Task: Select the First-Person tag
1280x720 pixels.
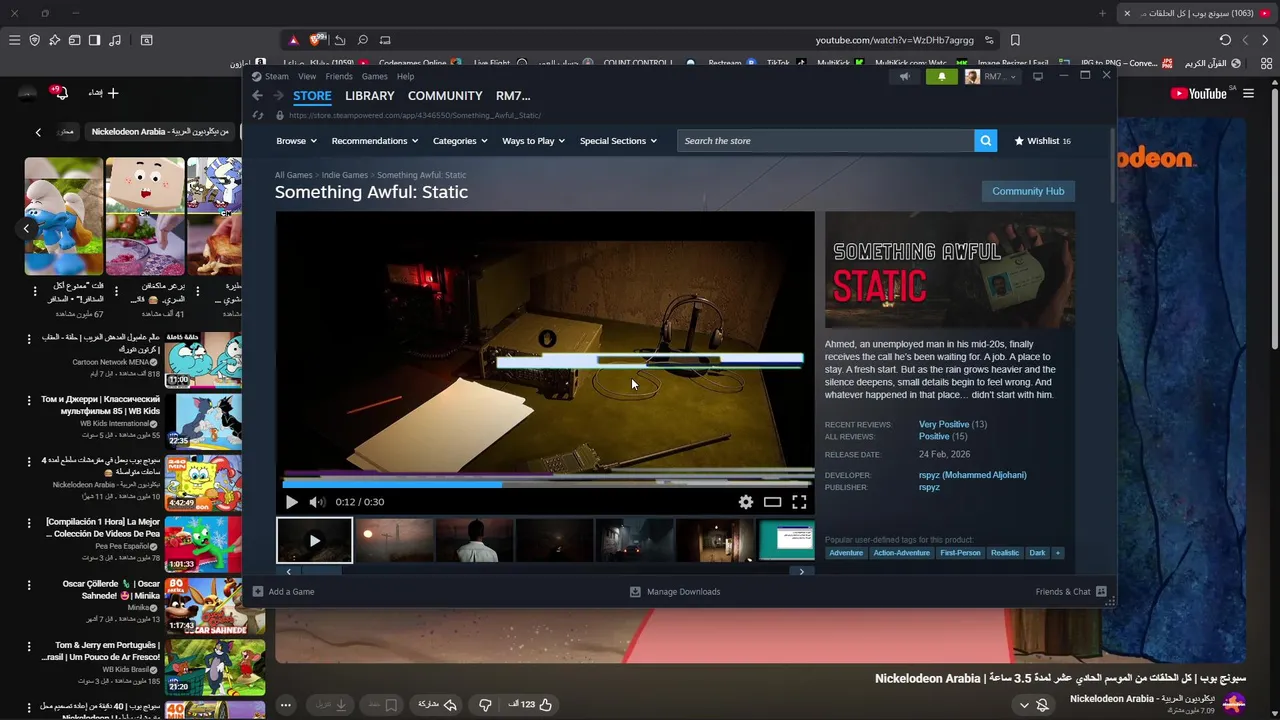Action: point(961,553)
